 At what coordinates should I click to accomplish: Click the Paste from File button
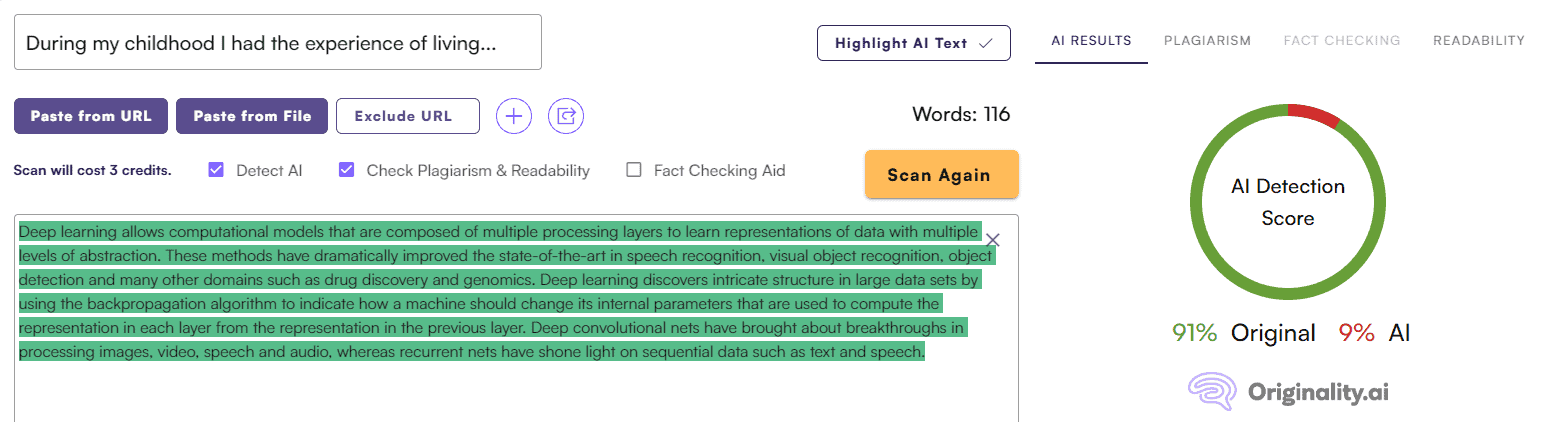point(252,116)
